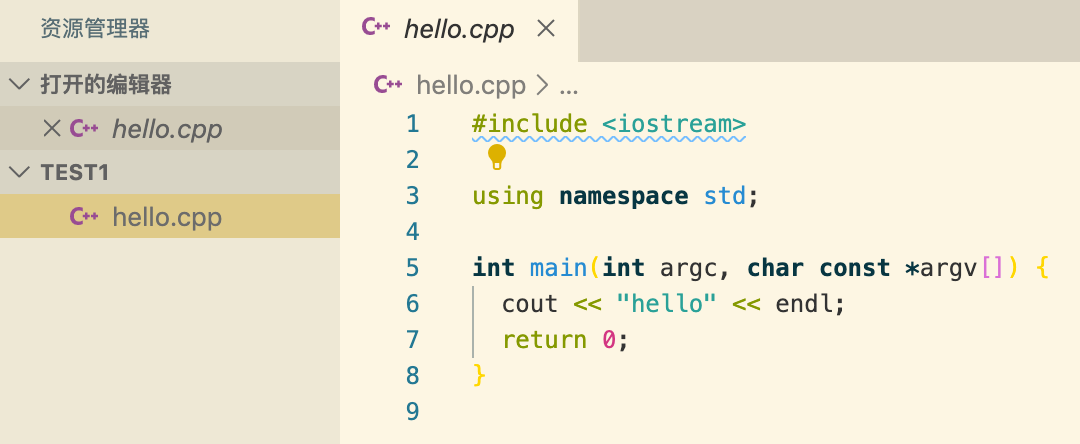Open the breadcrumb ellipsis symbol menu
Image resolution: width=1080 pixels, height=444 pixels.
point(569,87)
